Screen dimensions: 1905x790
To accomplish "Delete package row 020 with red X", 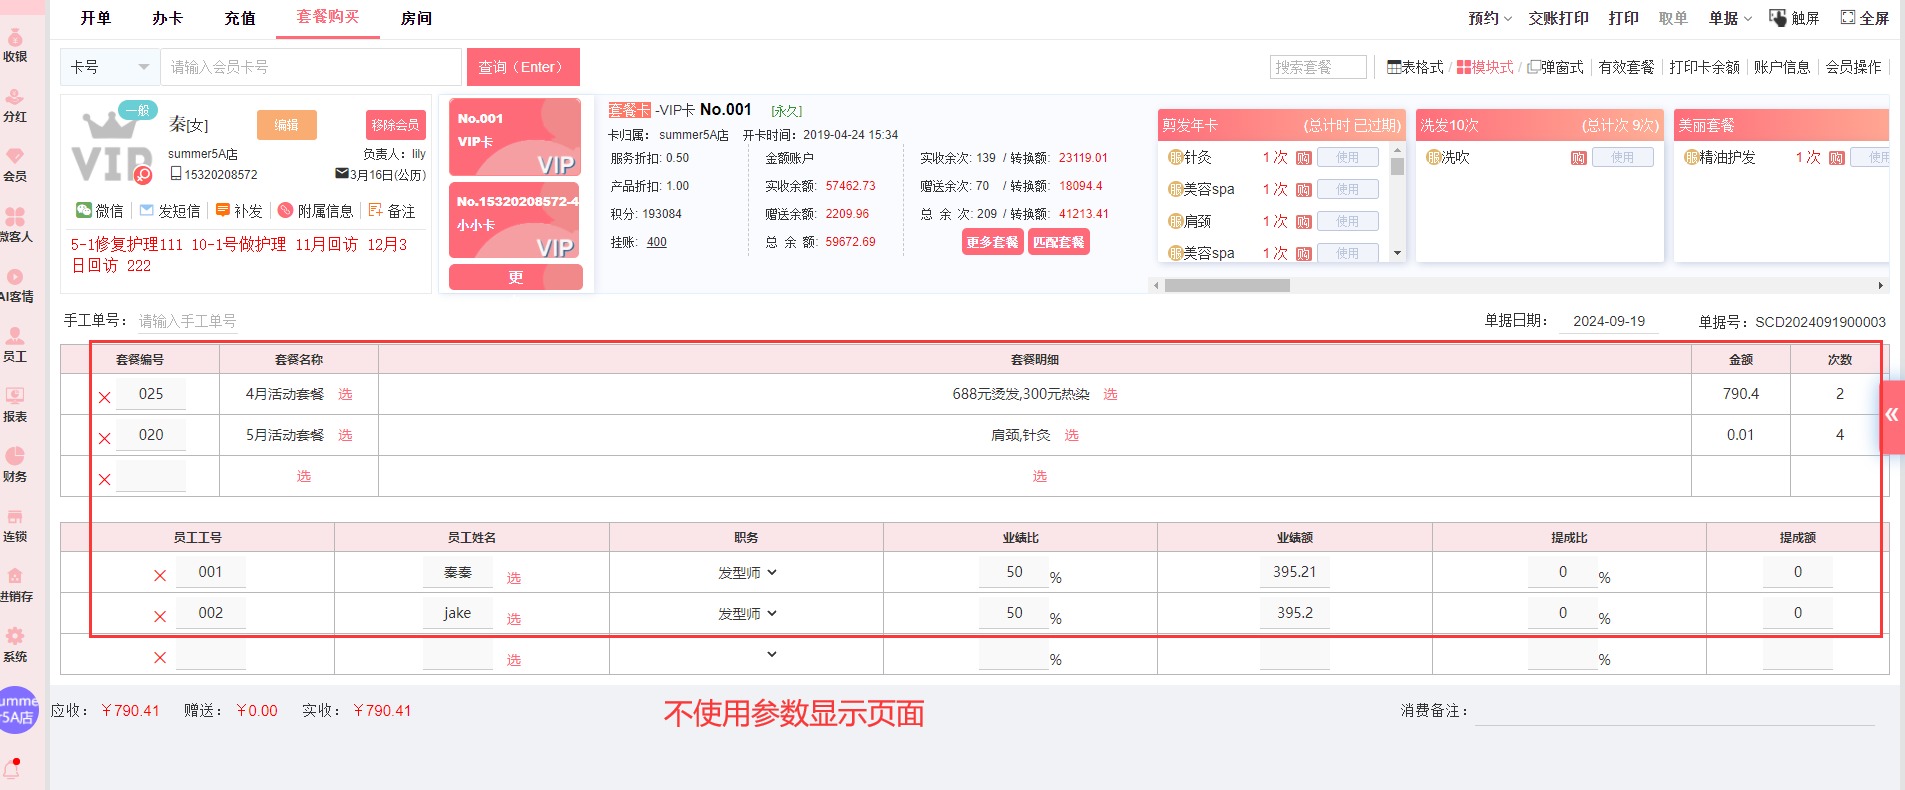I will point(104,438).
